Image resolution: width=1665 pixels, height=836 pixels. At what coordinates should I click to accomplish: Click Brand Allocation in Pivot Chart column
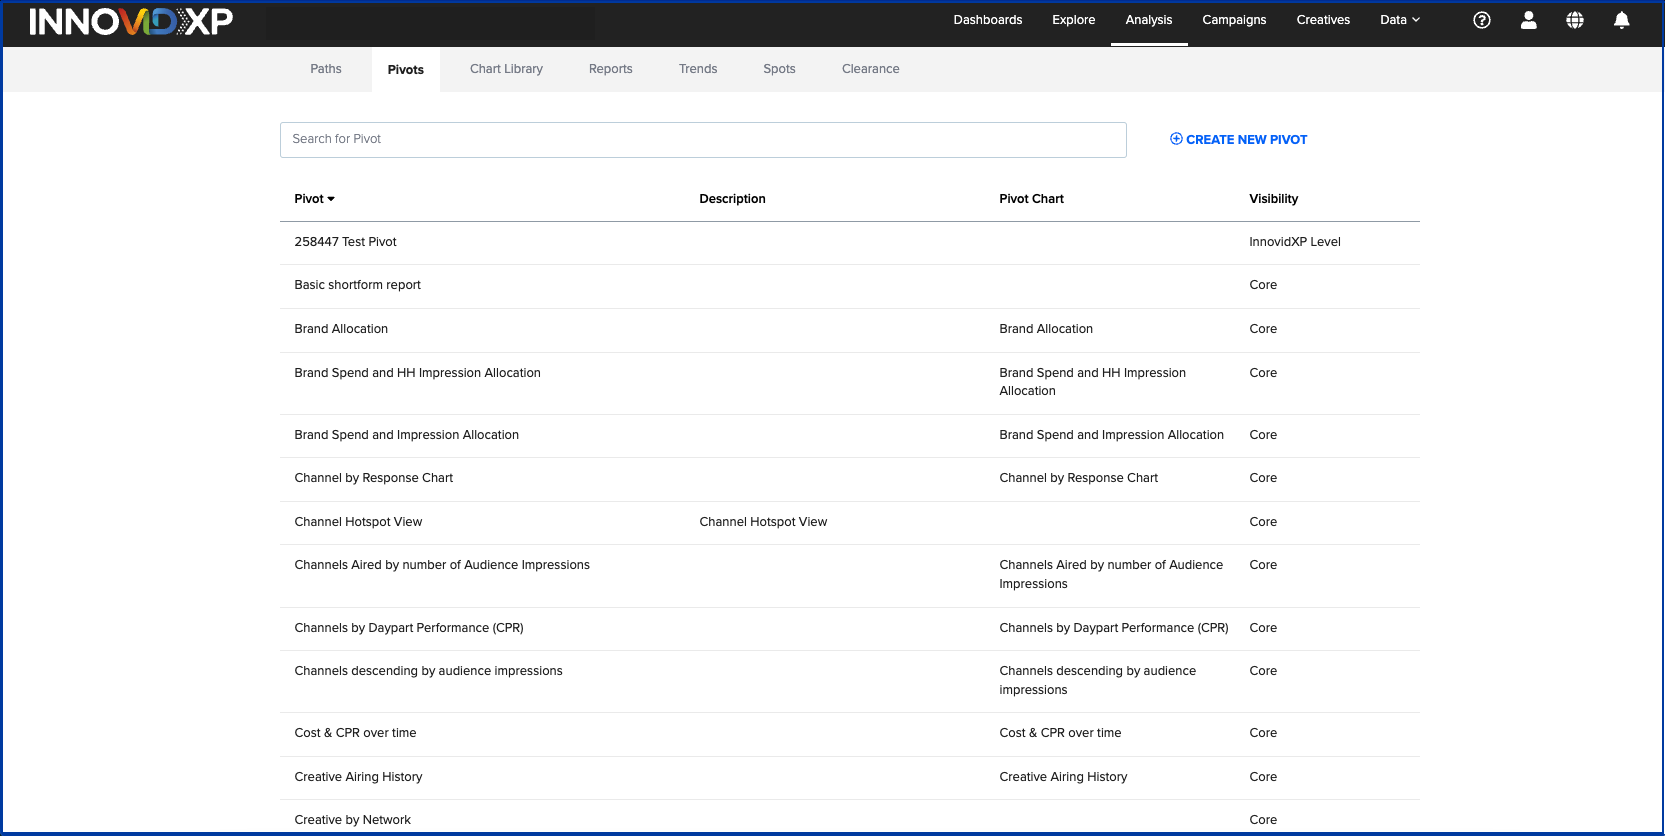click(1046, 329)
